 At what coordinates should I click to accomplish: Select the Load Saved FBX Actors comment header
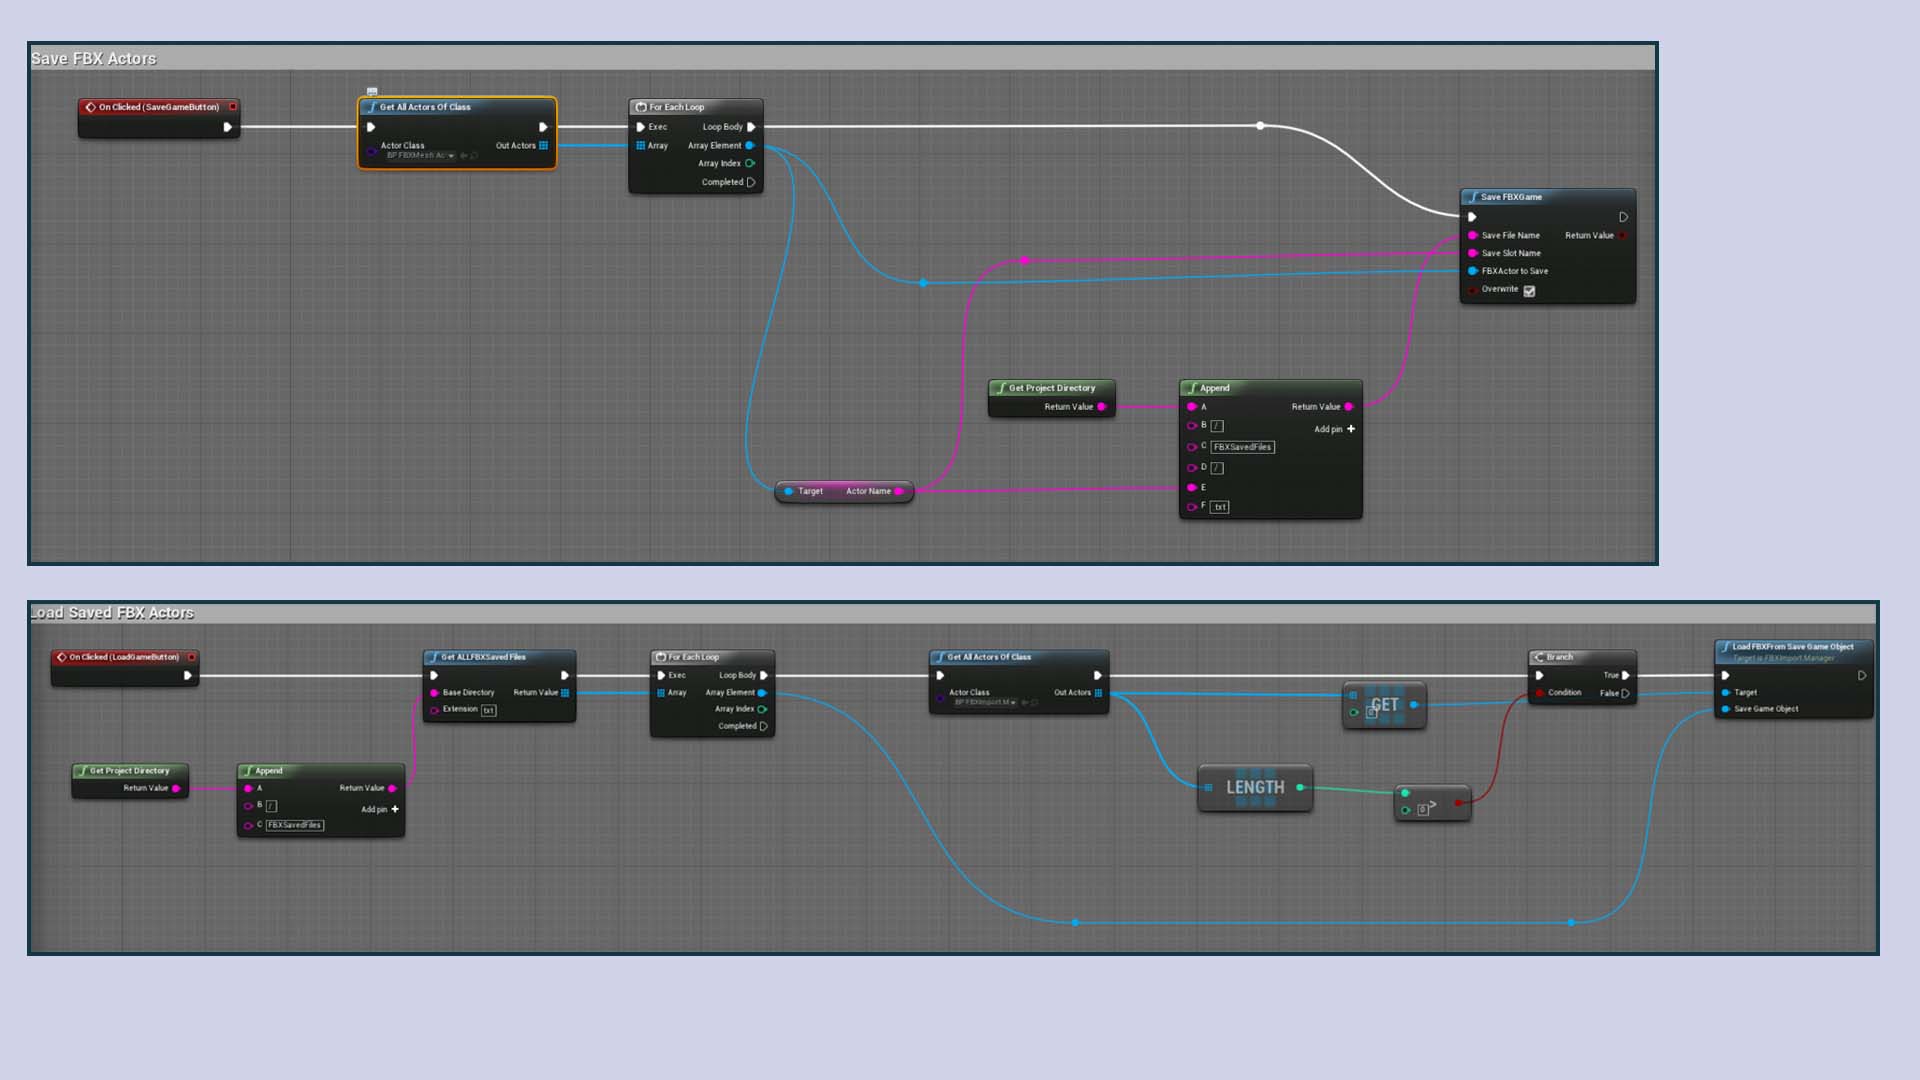pos(112,613)
